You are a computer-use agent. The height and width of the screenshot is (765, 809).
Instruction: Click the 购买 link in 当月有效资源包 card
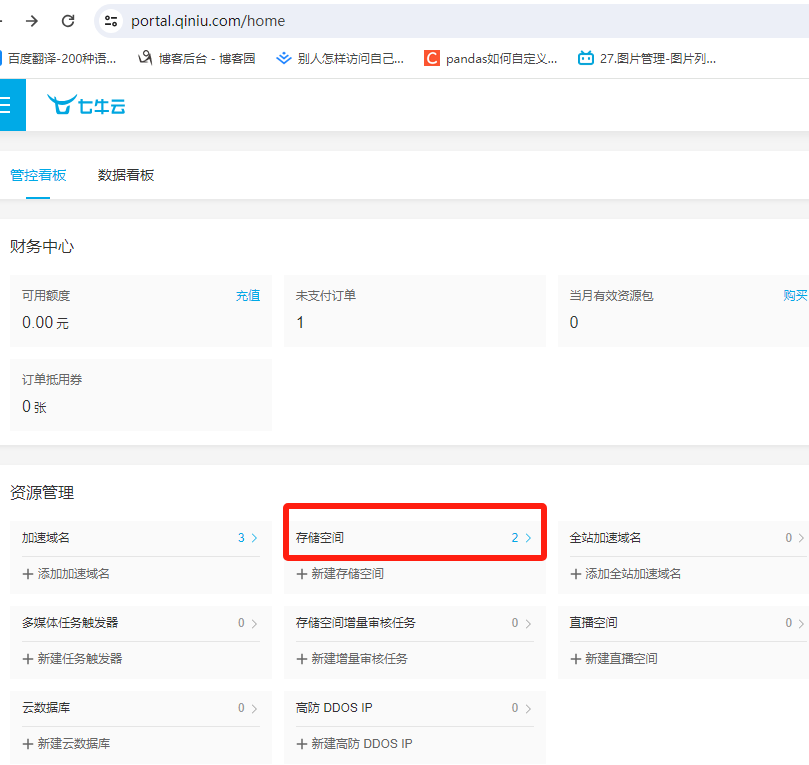coord(795,296)
